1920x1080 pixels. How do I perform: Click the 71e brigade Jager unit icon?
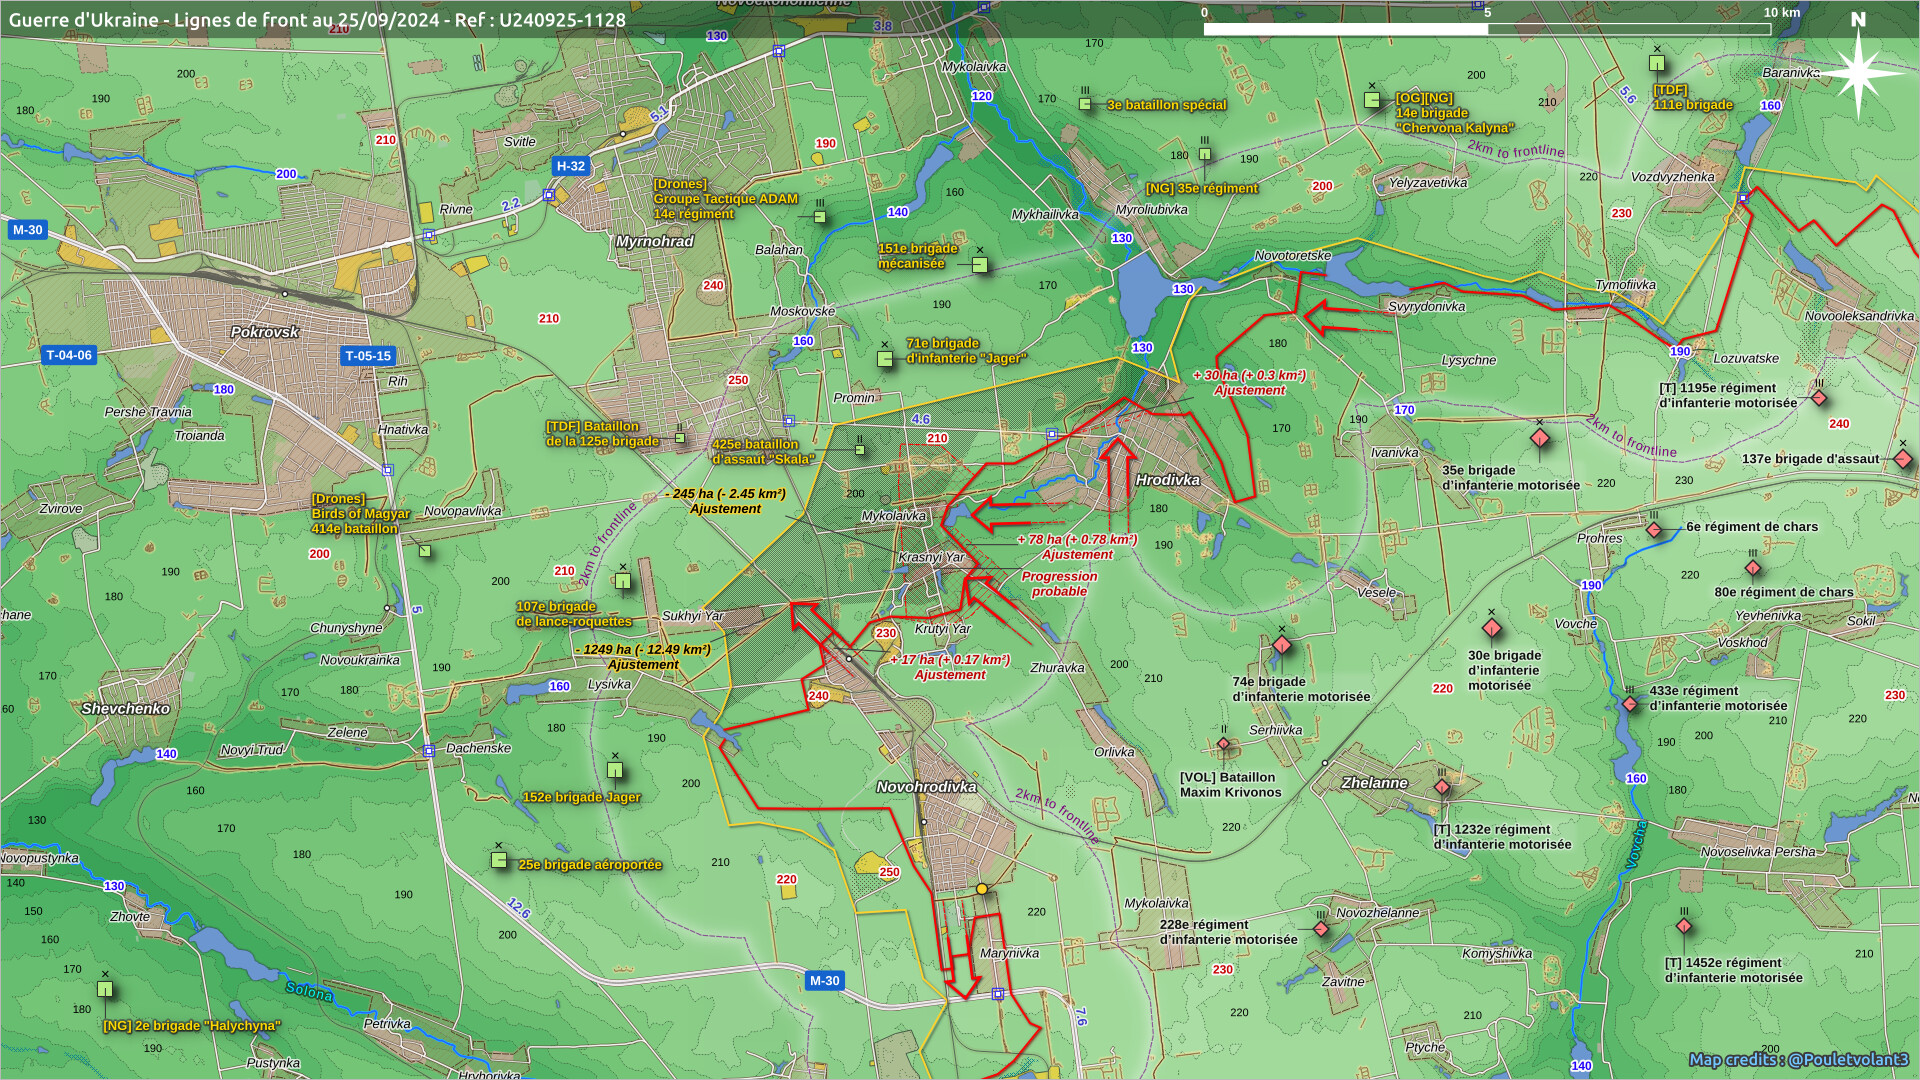[x=884, y=359]
